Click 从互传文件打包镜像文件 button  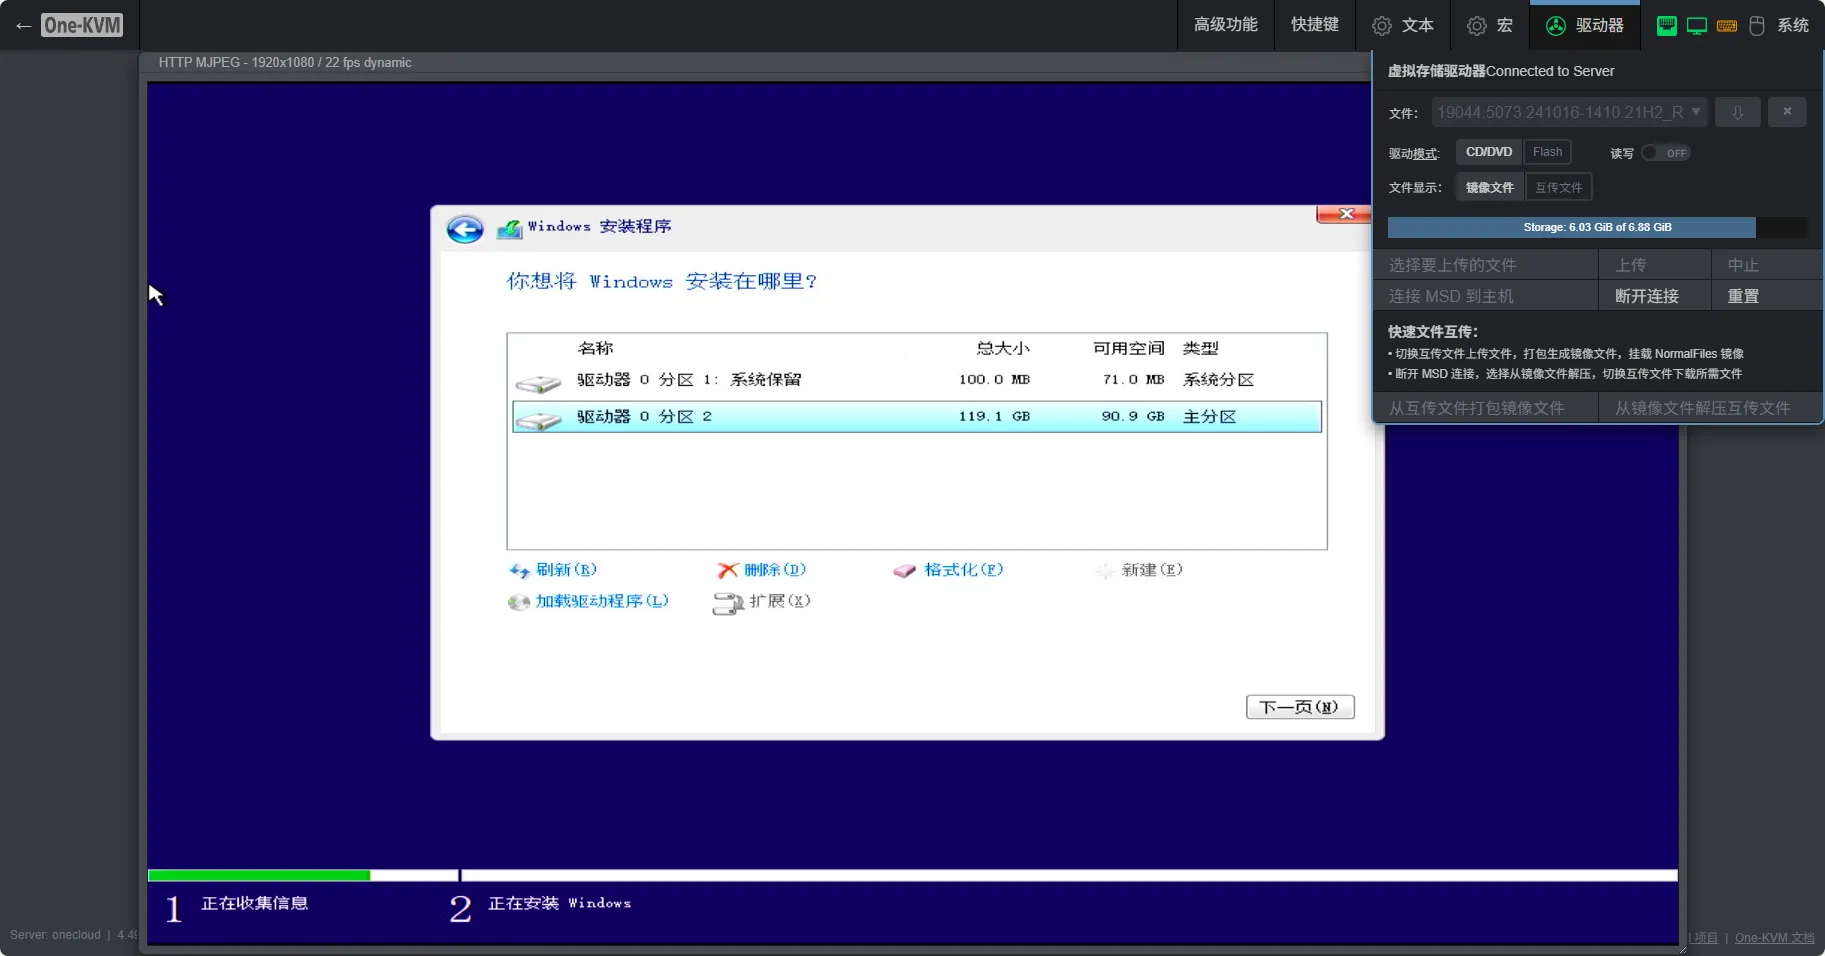pyautogui.click(x=1485, y=408)
